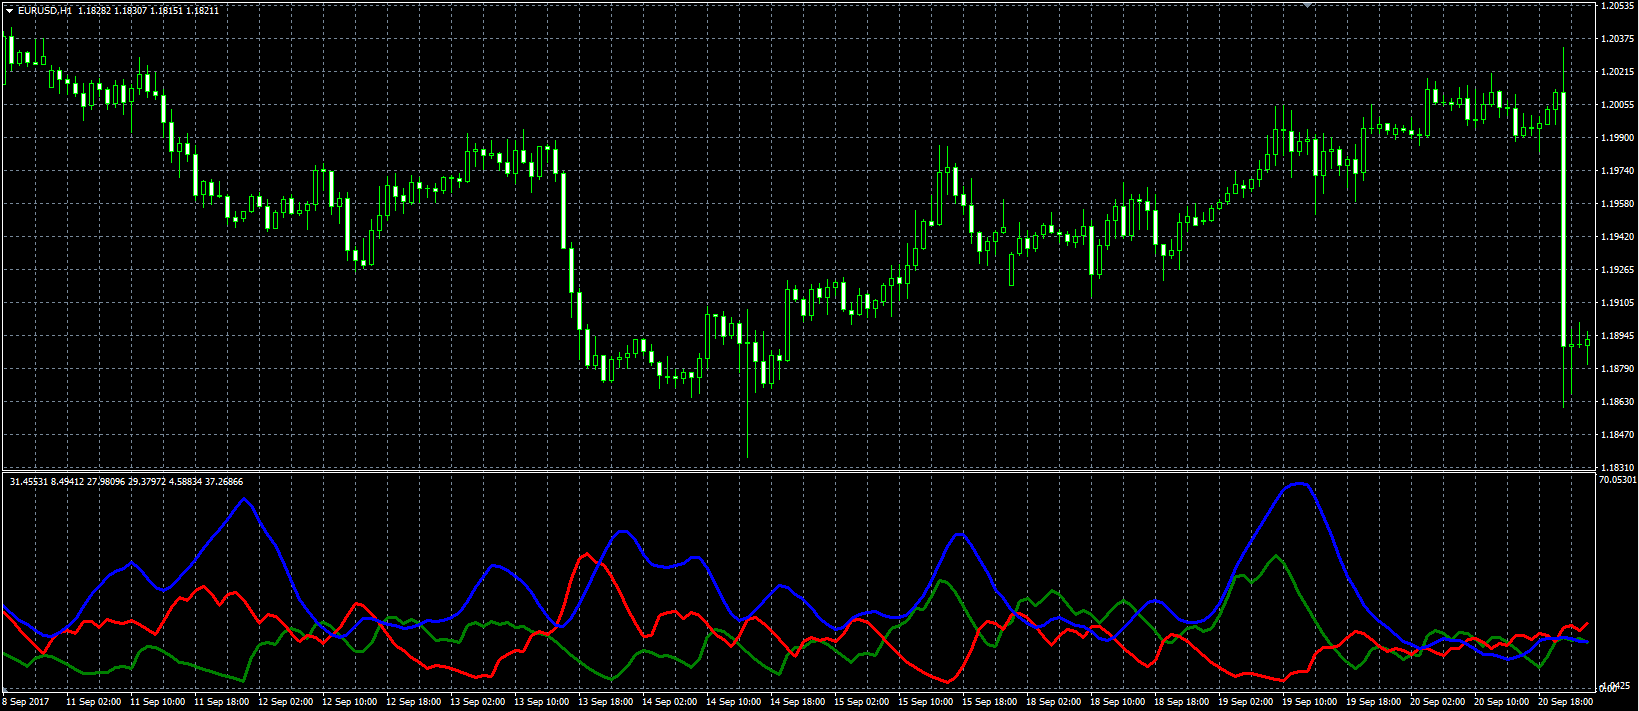Click the 18 Sep 02:00 time label
This screenshot has width=1639, height=711.
pyautogui.click(x=1053, y=702)
